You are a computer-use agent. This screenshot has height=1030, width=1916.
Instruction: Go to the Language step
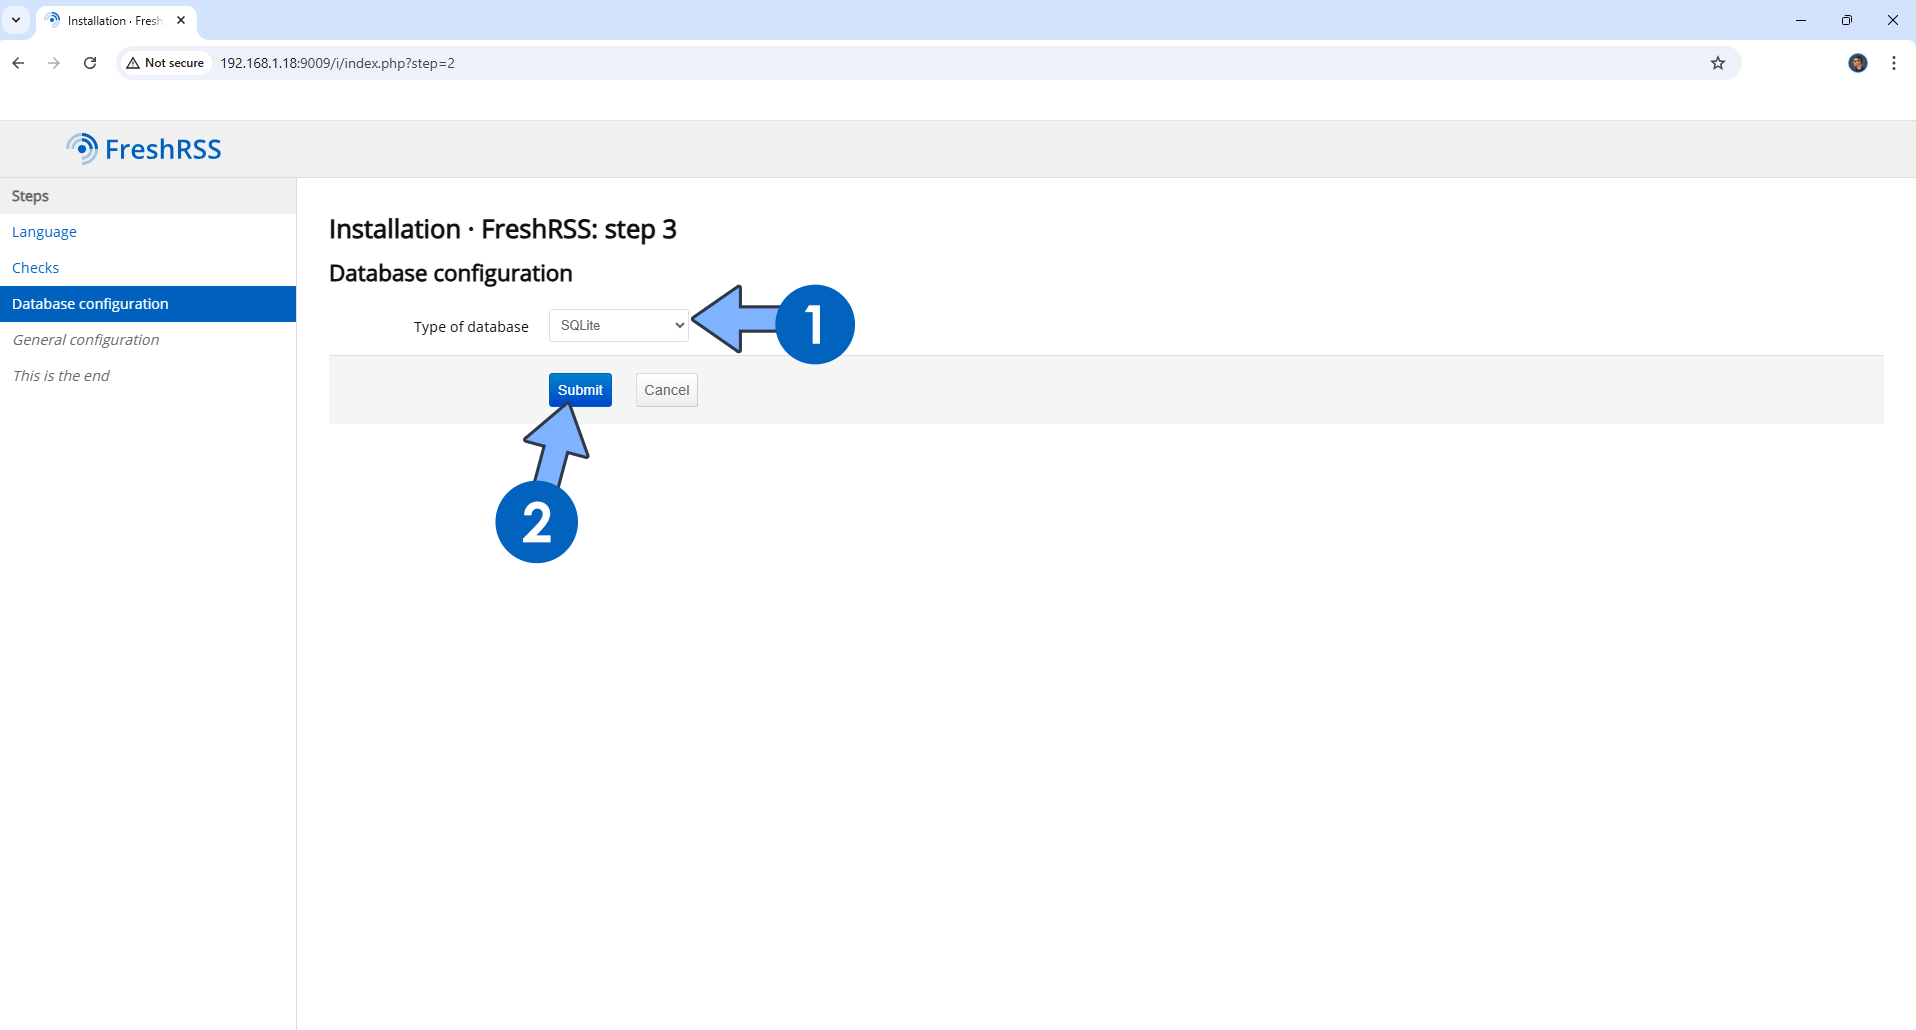click(x=44, y=232)
